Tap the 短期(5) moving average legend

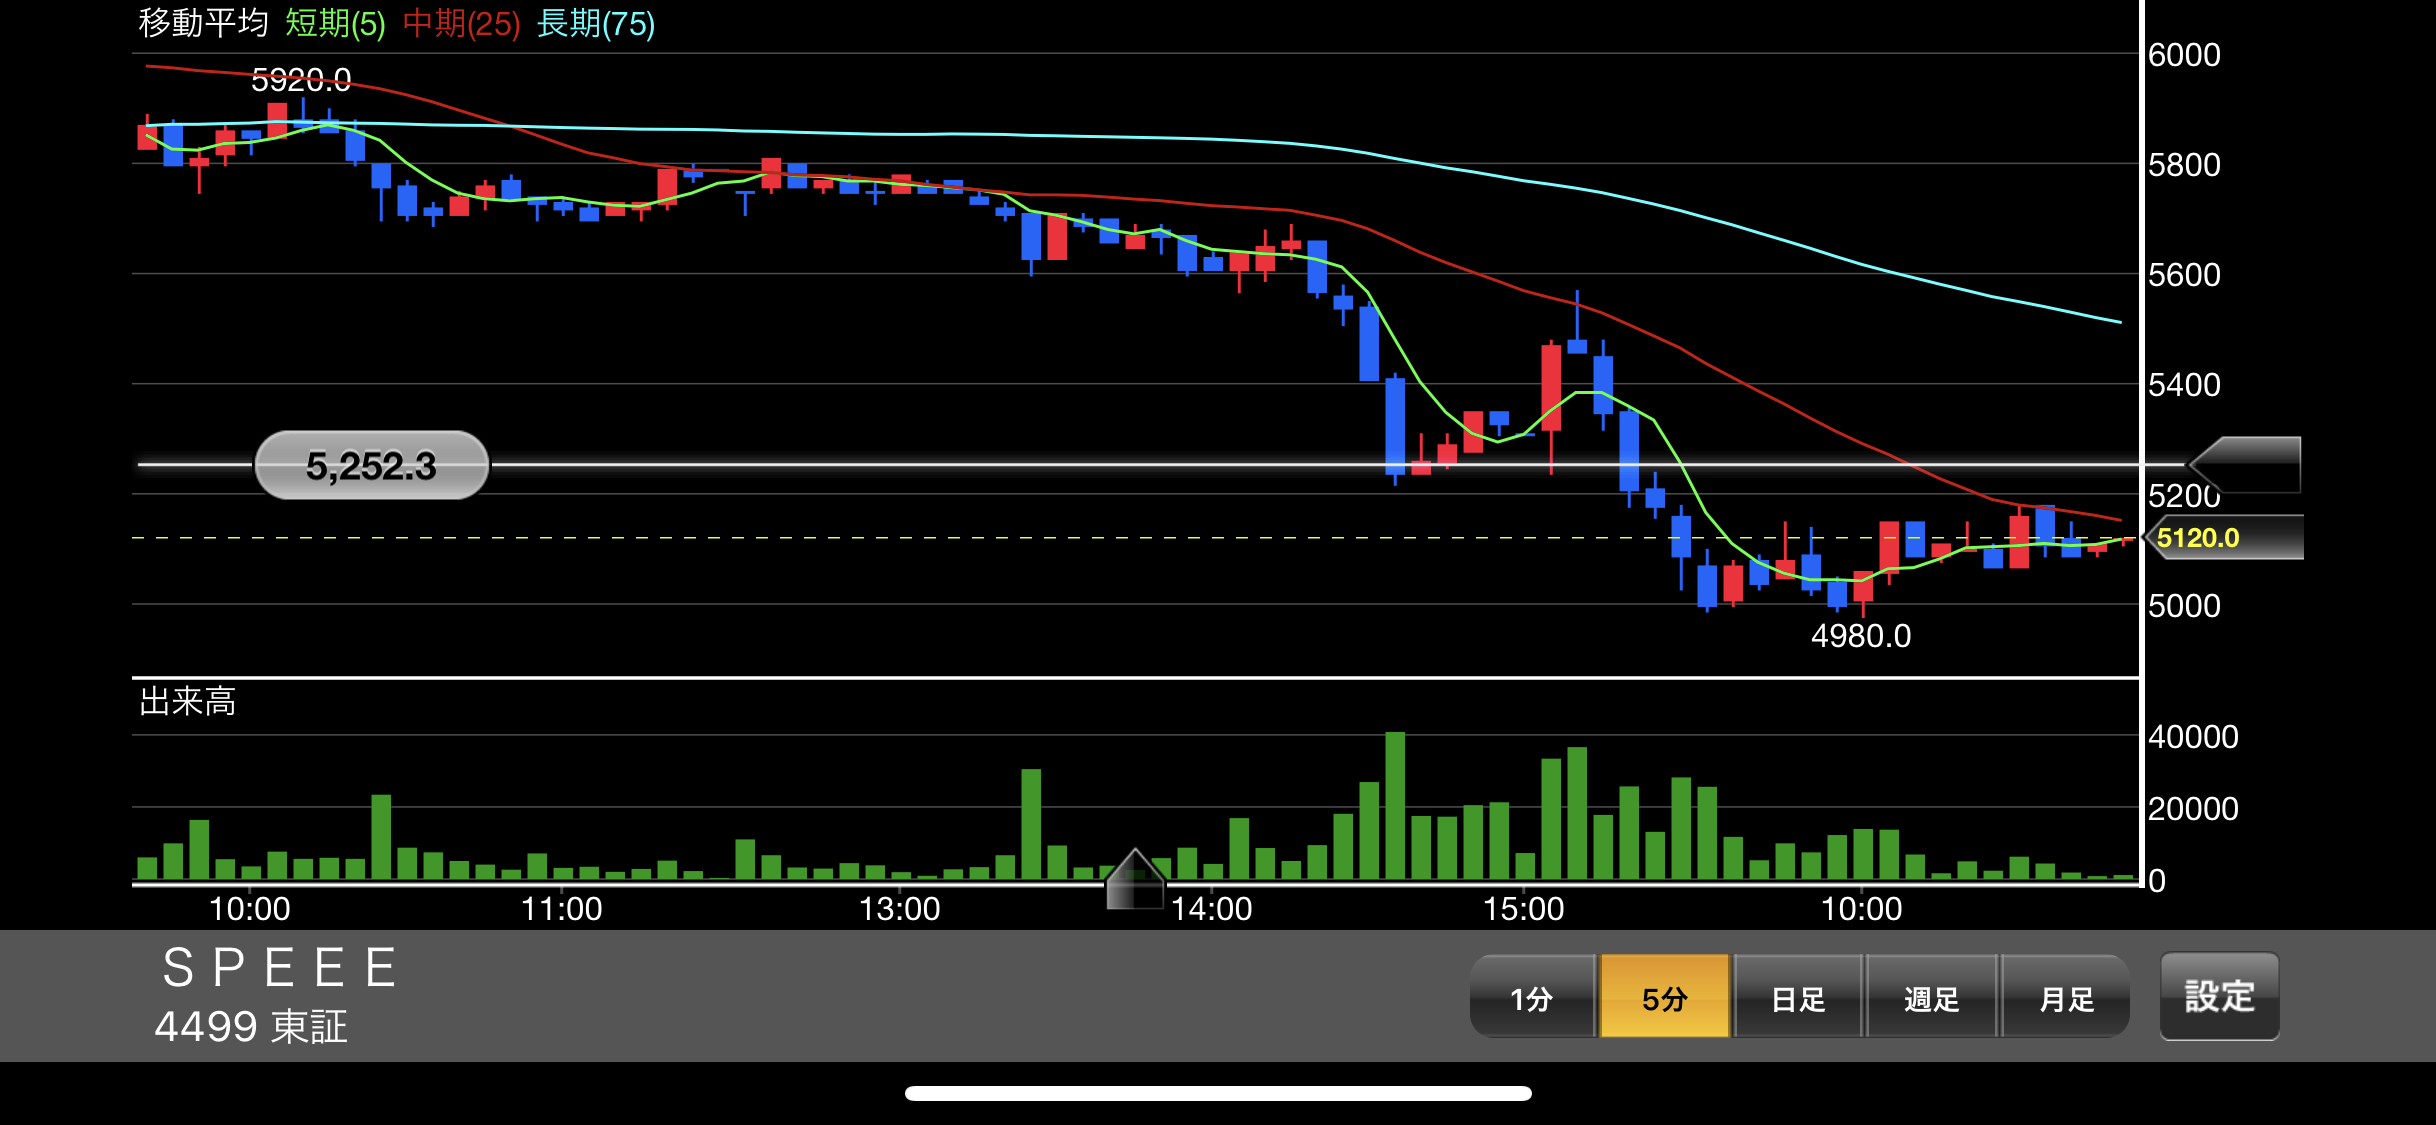pyautogui.click(x=335, y=23)
